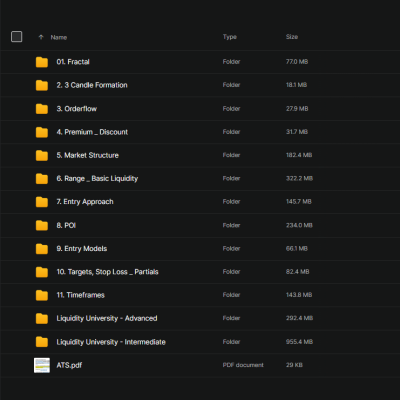Open the folder named 2. 3 Candle Formation
400x400 pixels.
[92, 85]
